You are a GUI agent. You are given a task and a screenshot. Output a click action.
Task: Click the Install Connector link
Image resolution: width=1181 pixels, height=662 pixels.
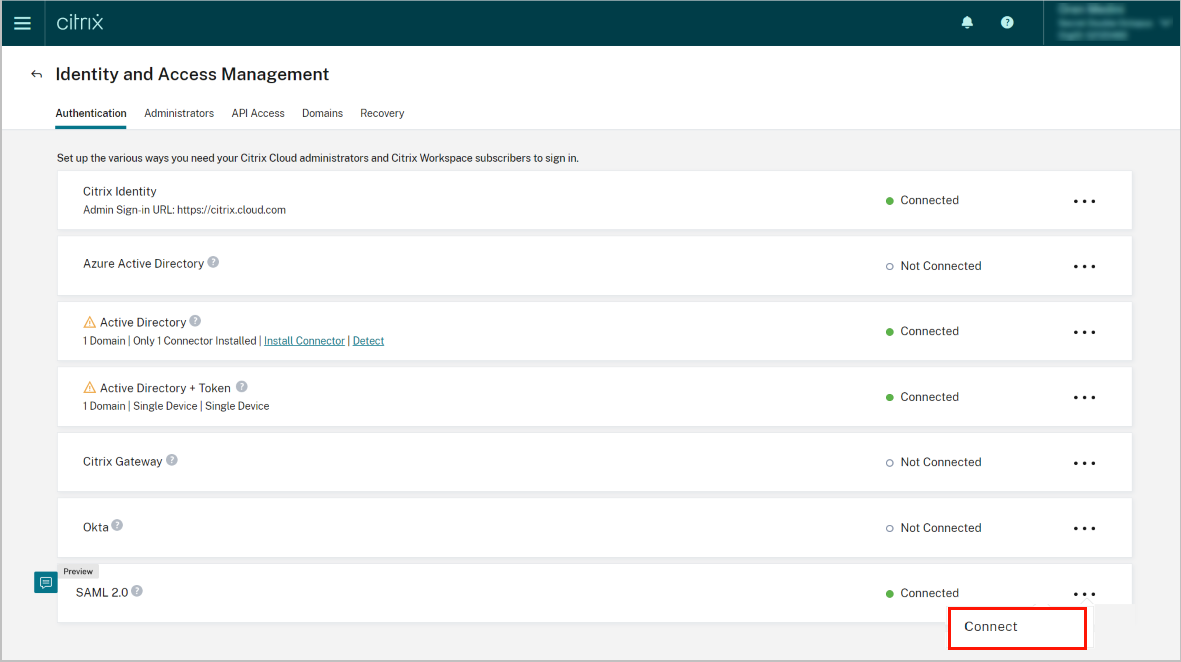pos(304,340)
